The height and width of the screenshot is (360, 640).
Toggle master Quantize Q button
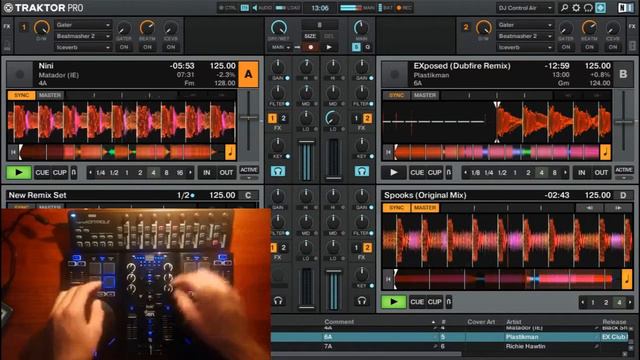367,47
